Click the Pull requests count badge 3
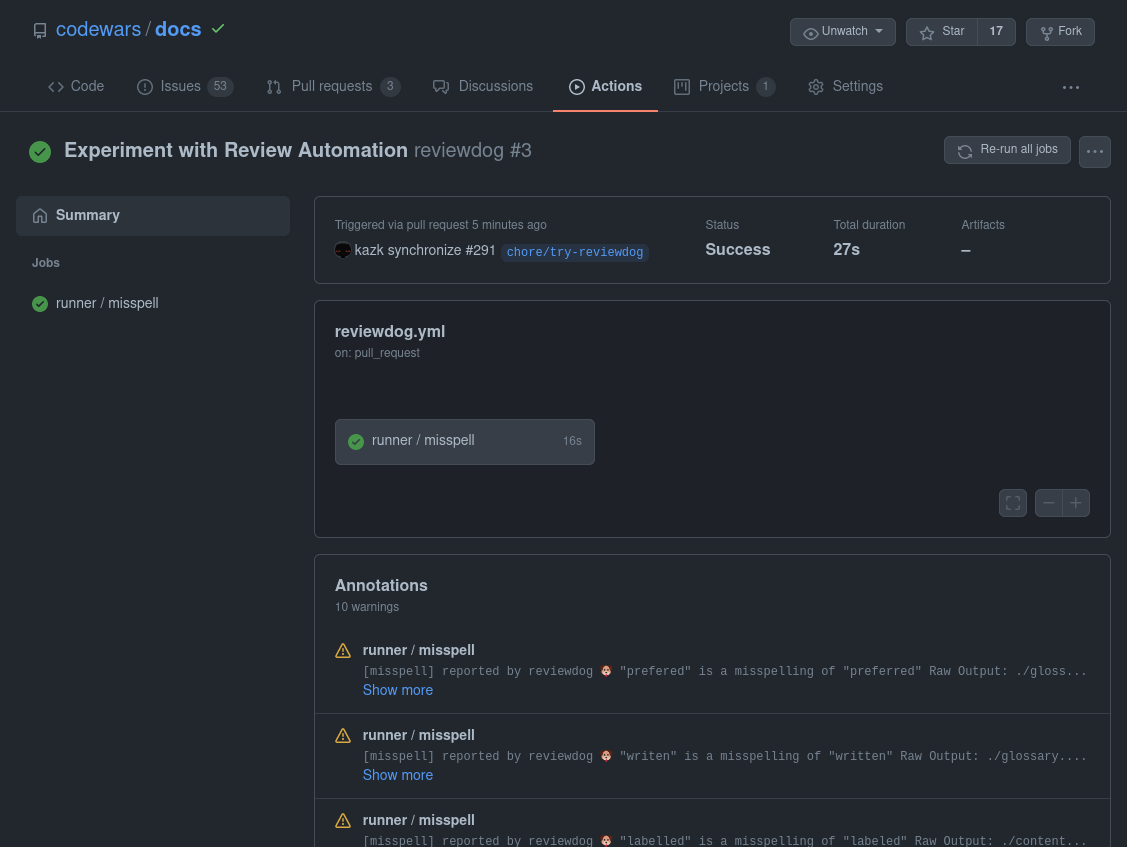Image resolution: width=1127 pixels, height=847 pixels. [x=390, y=86]
